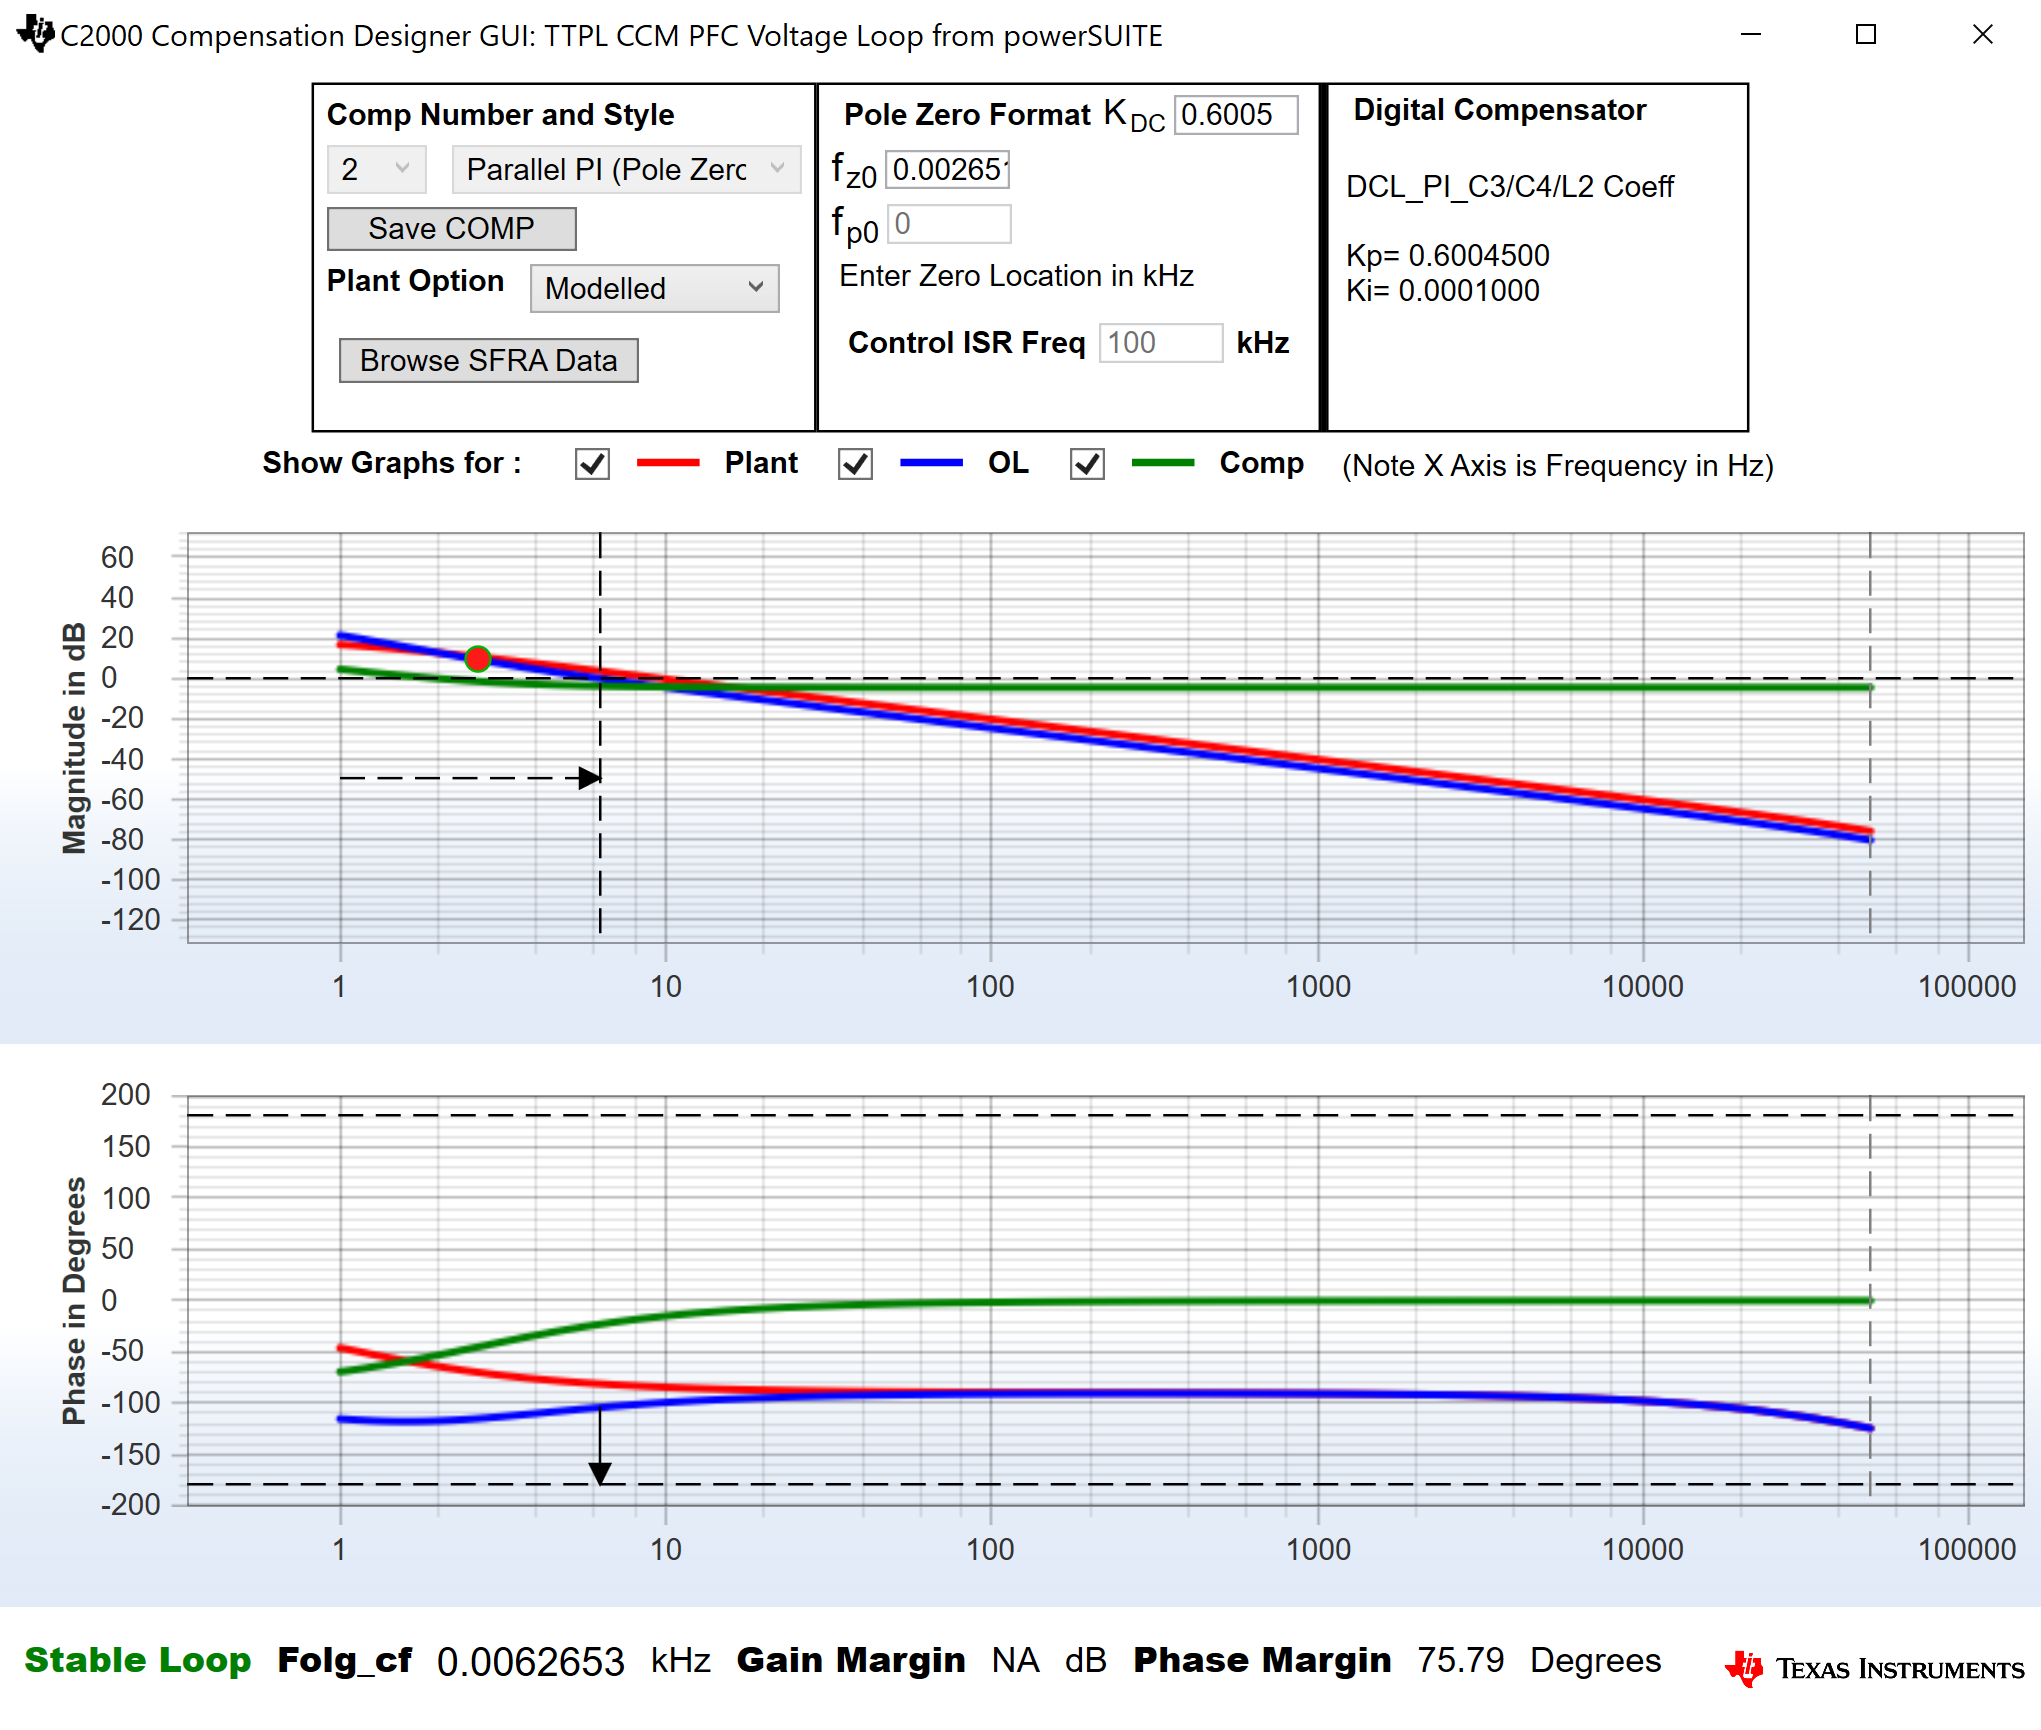Open the Parallel PI style dropdown
2041x1730 pixels.
coord(626,169)
